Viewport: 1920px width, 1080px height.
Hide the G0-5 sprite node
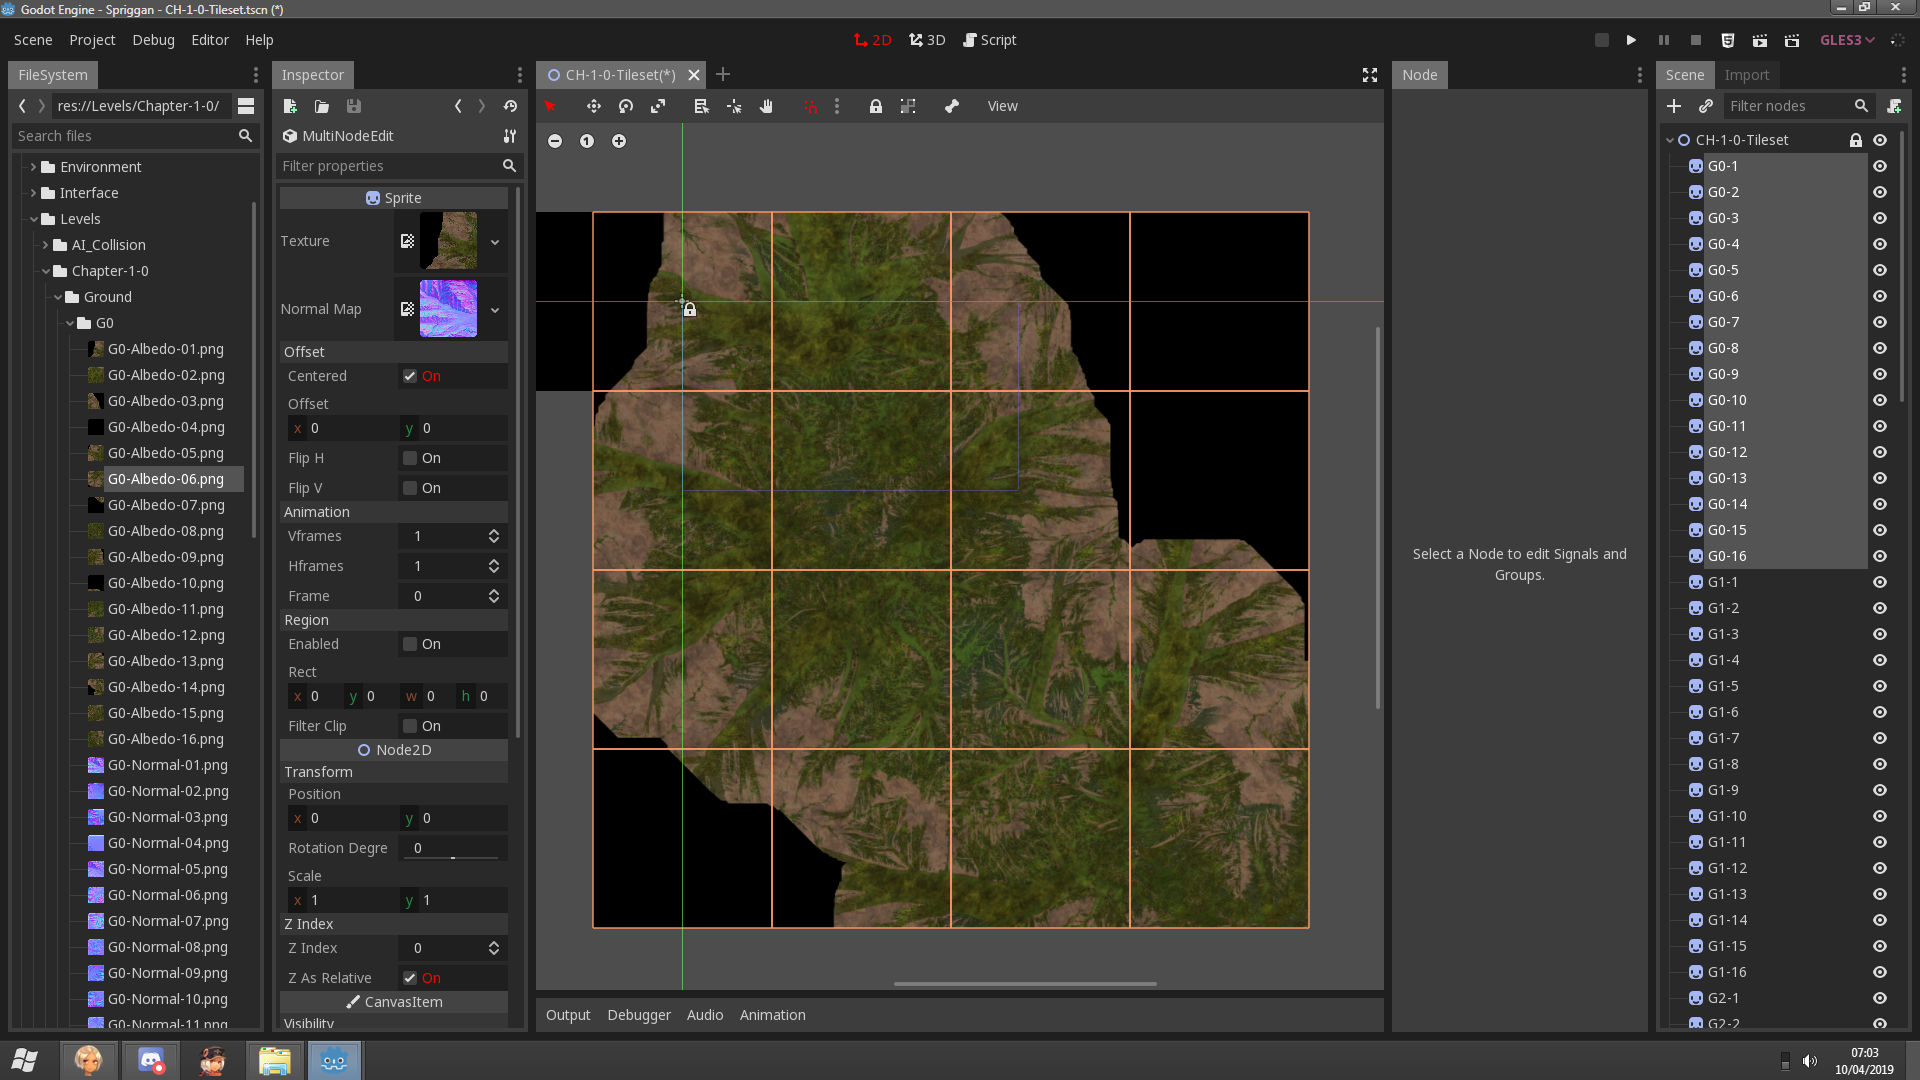click(1880, 270)
